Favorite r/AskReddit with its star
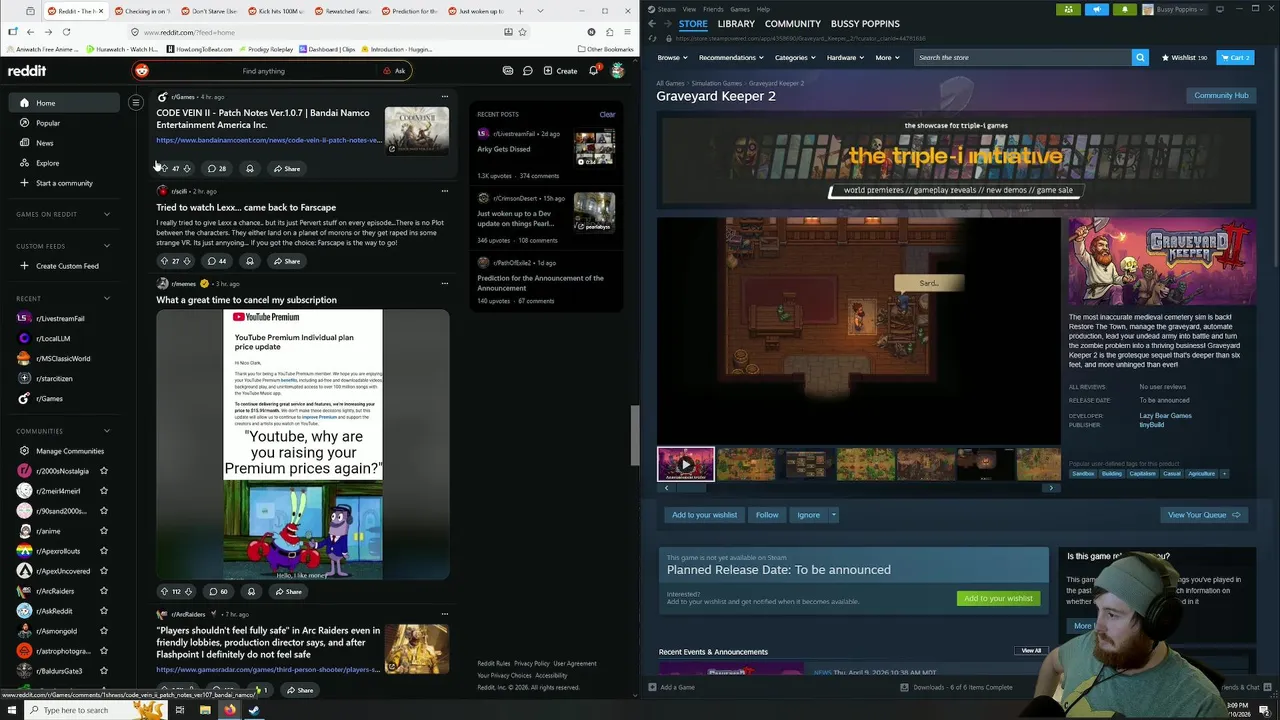 click(104, 611)
